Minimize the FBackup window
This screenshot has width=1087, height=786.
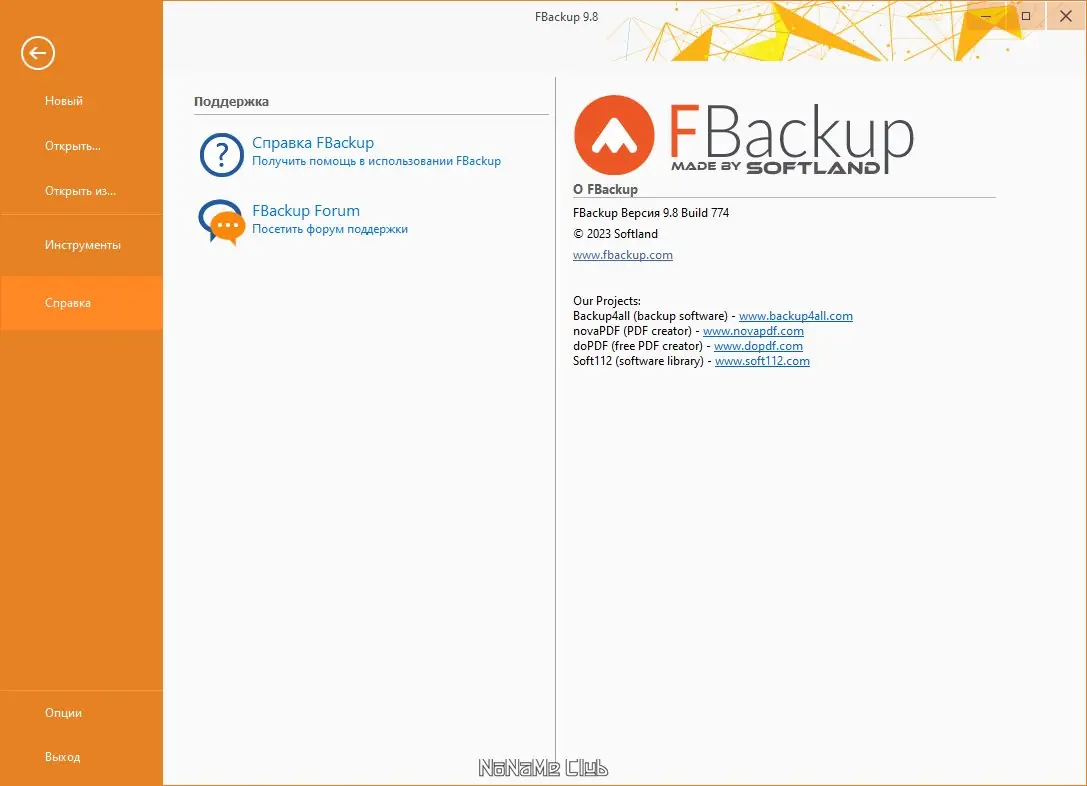[986, 16]
